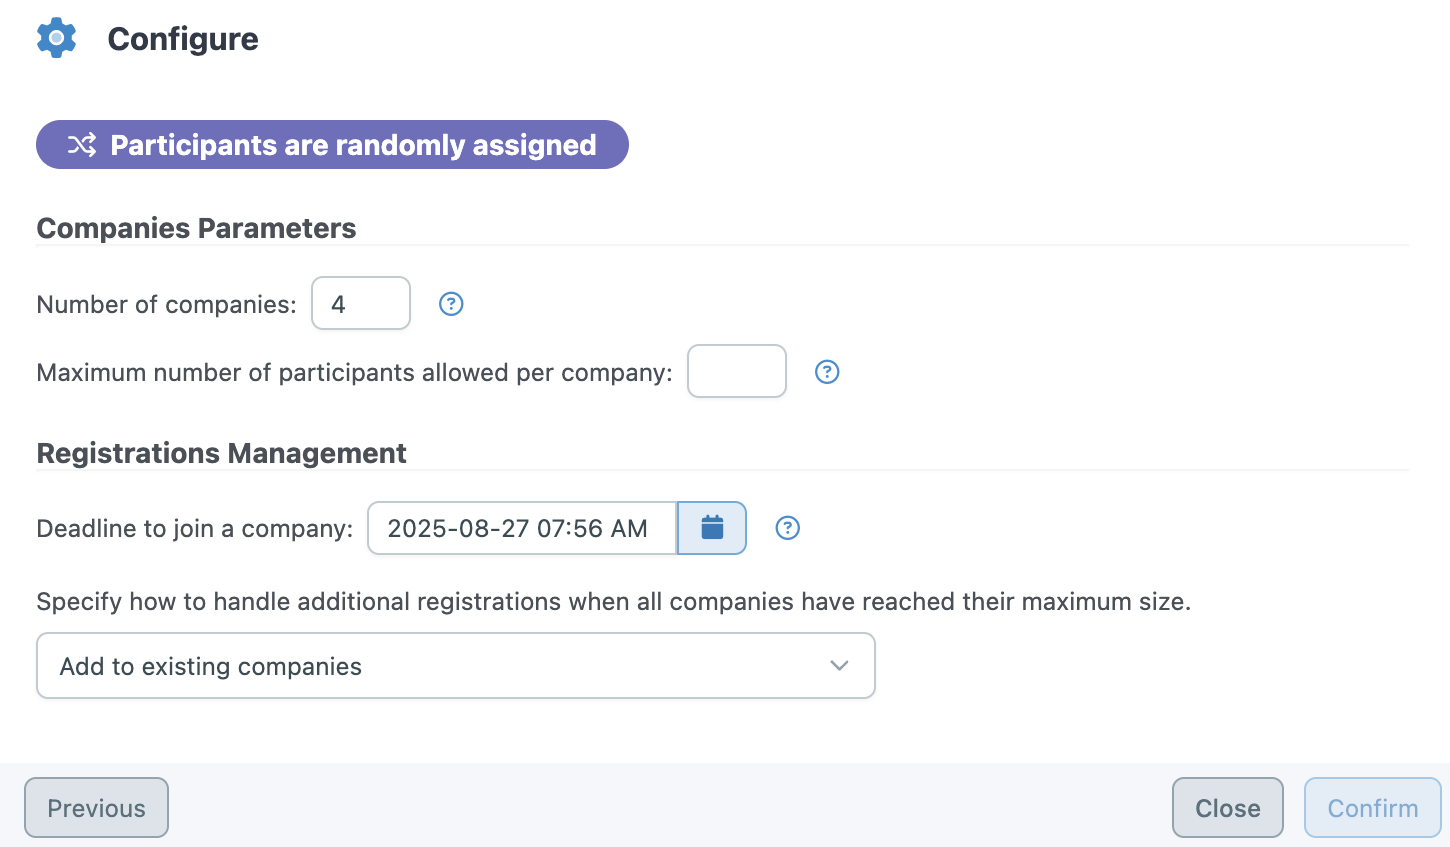Click the Configure dialog title text

[183, 39]
